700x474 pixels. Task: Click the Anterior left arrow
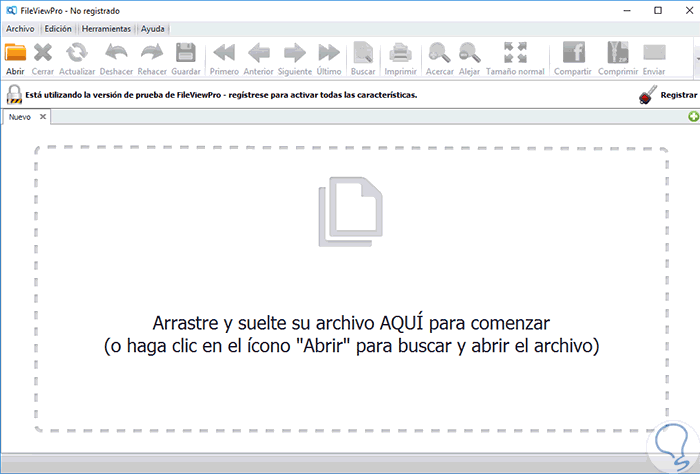[258, 53]
